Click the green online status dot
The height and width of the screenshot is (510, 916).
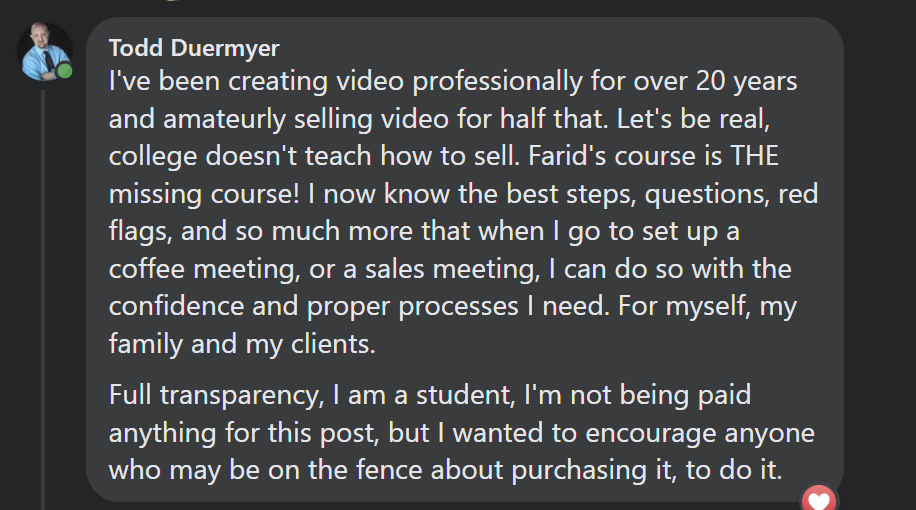[x=65, y=71]
